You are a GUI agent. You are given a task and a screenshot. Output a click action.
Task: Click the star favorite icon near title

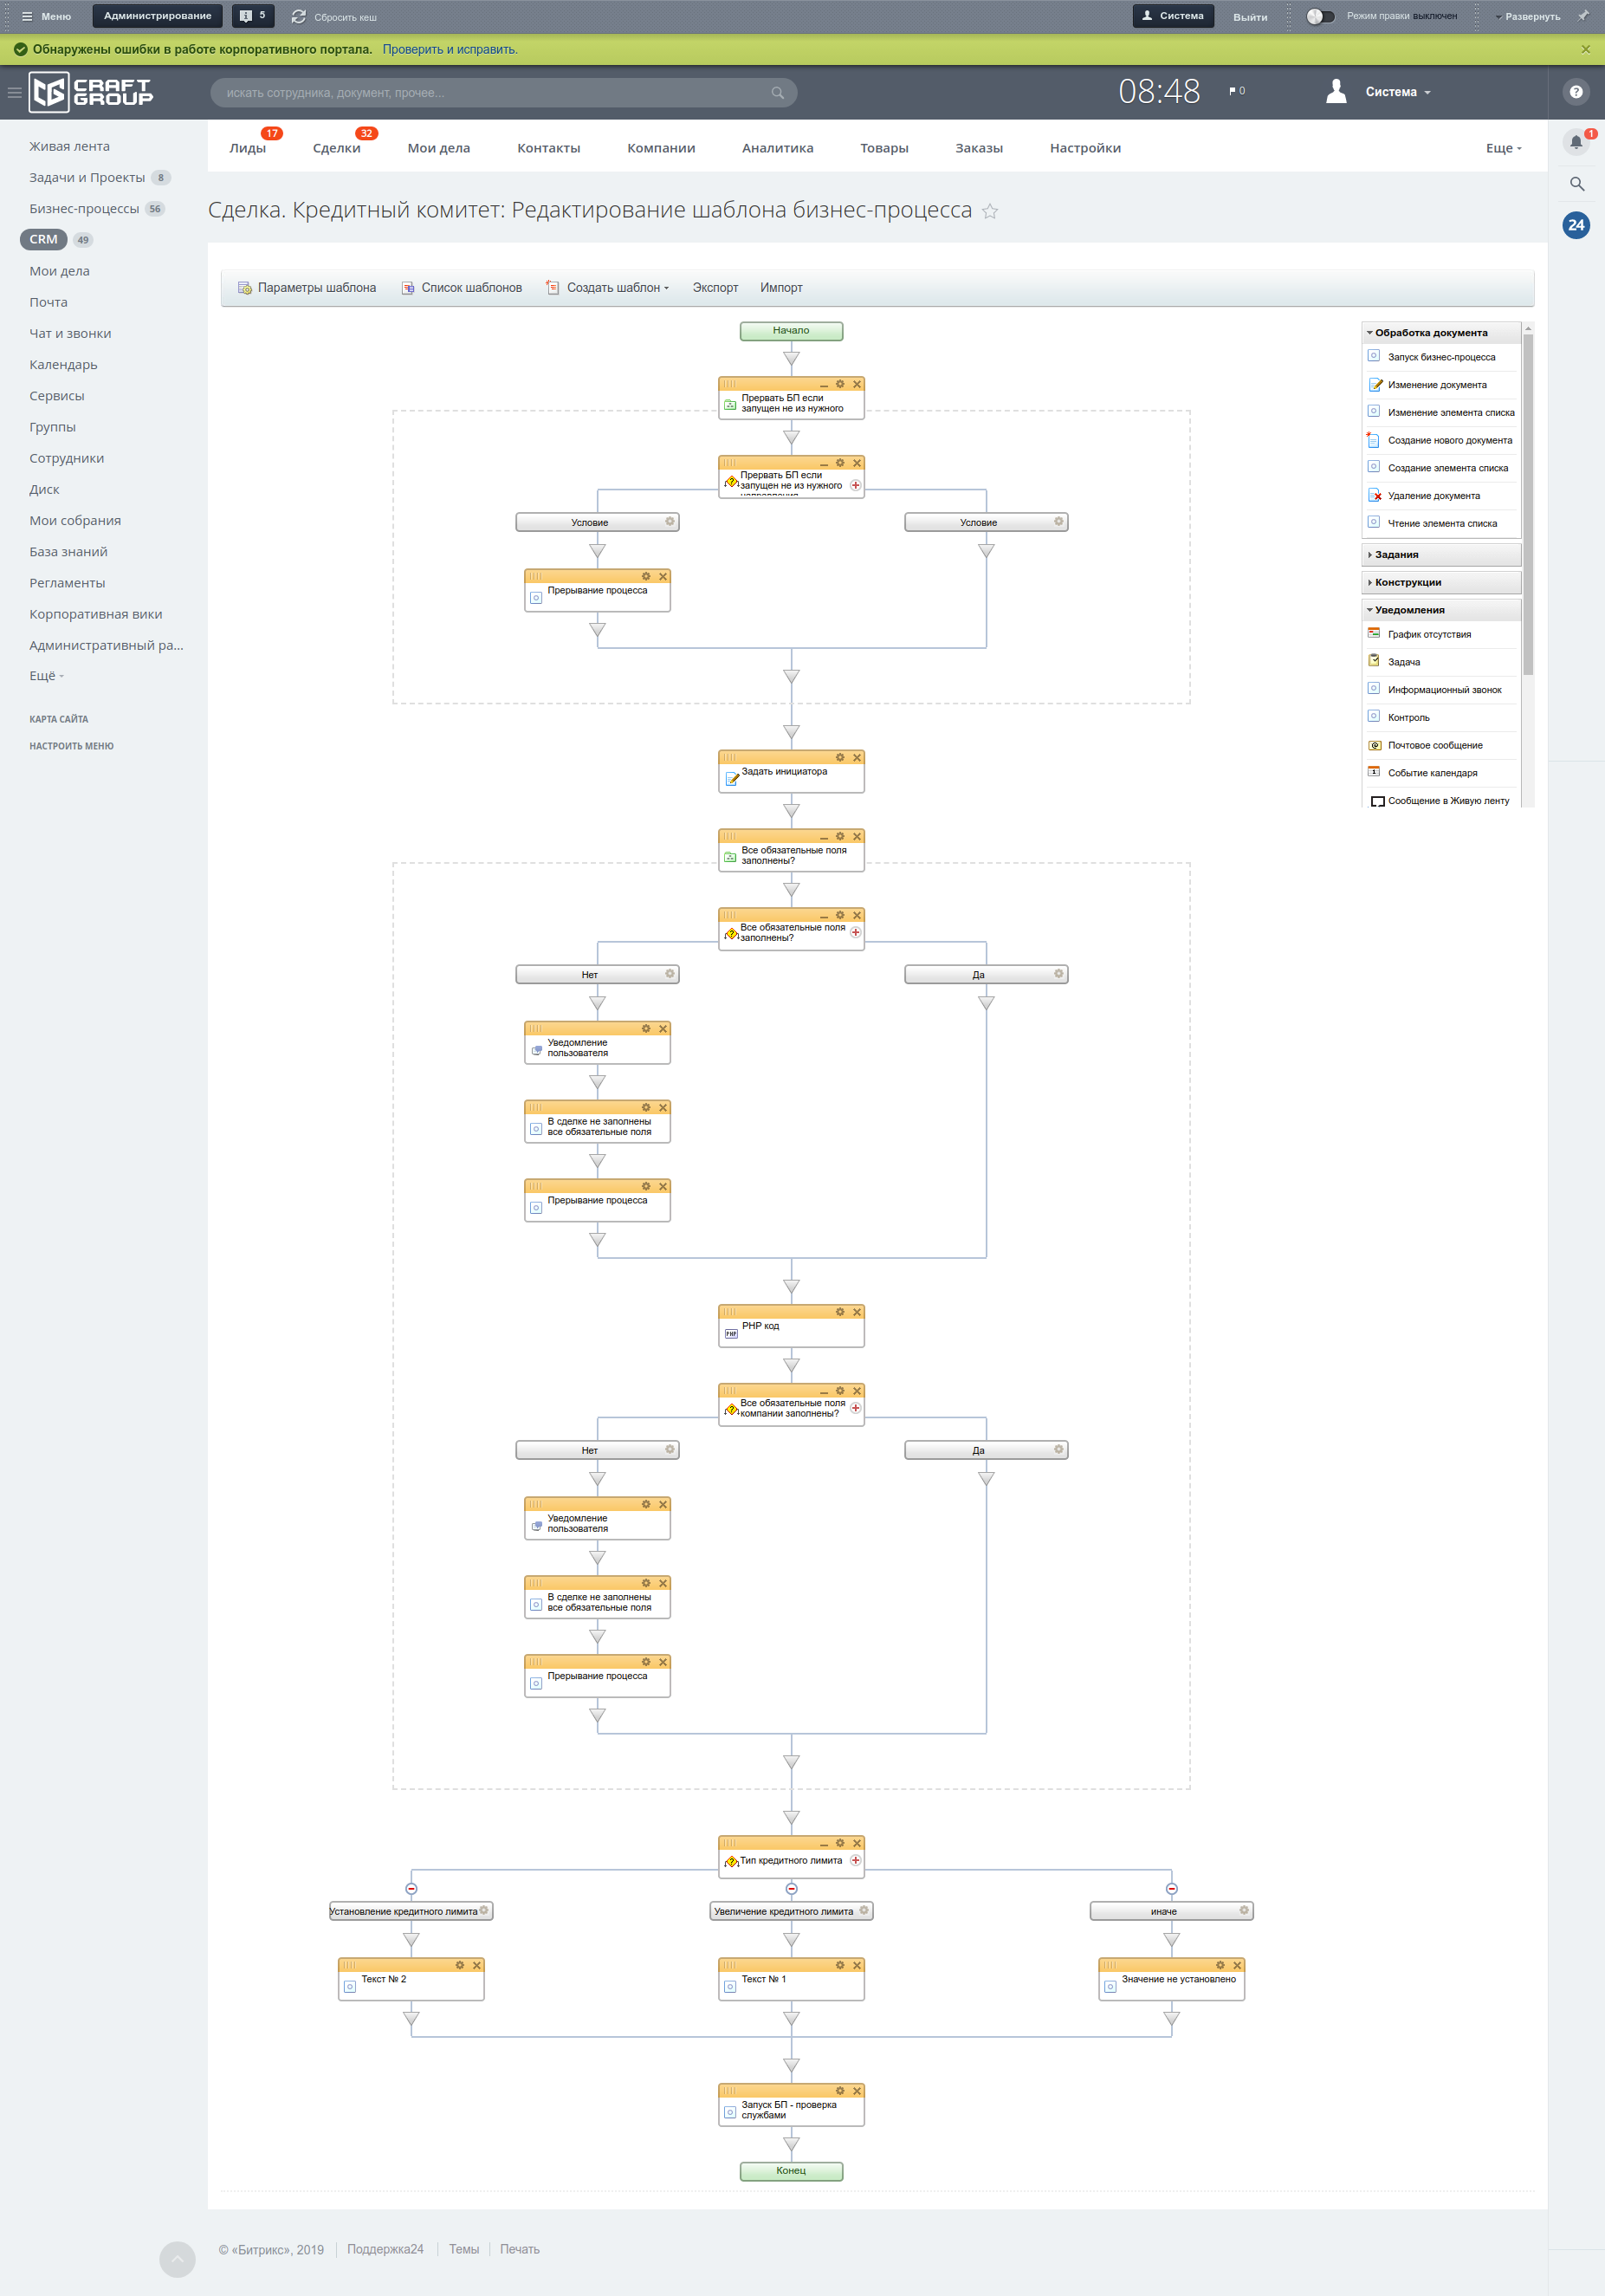[x=989, y=211]
